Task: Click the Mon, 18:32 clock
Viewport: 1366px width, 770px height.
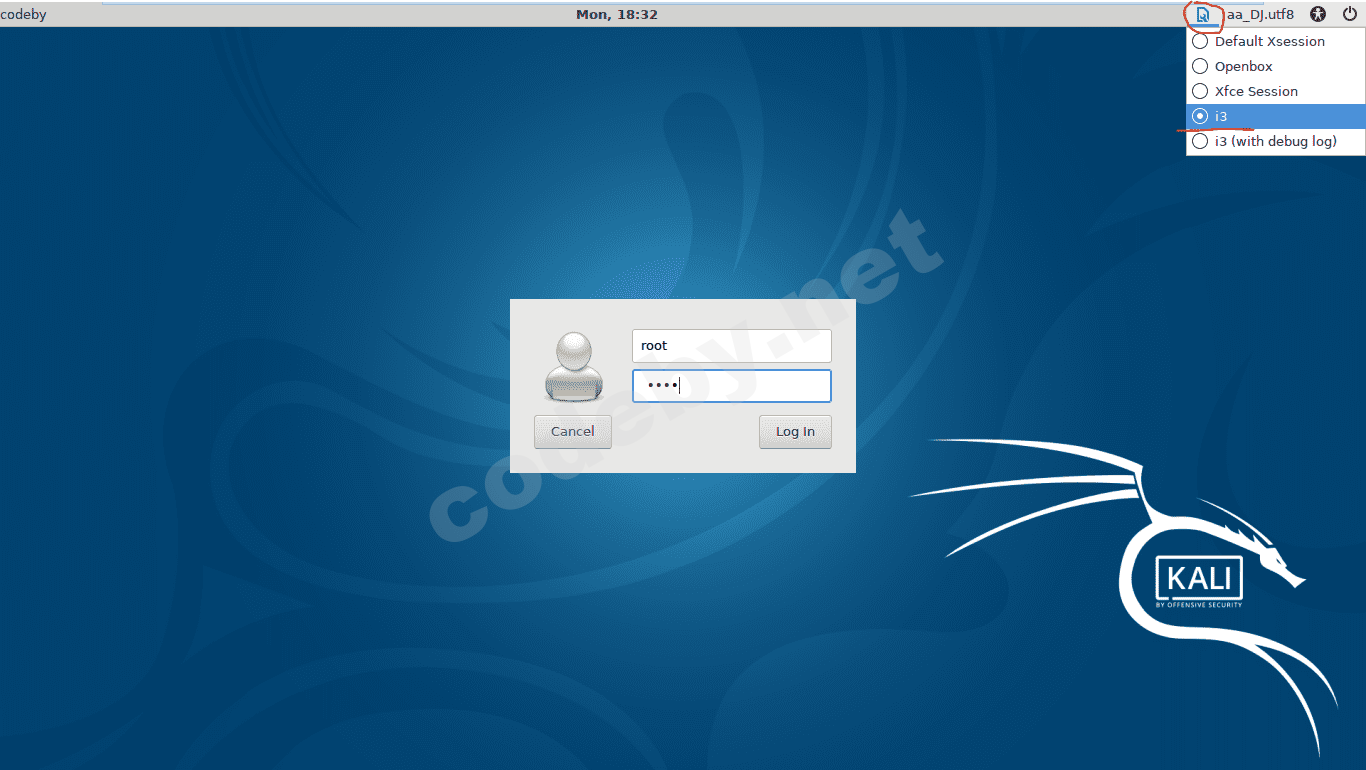Action: tap(617, 14)
